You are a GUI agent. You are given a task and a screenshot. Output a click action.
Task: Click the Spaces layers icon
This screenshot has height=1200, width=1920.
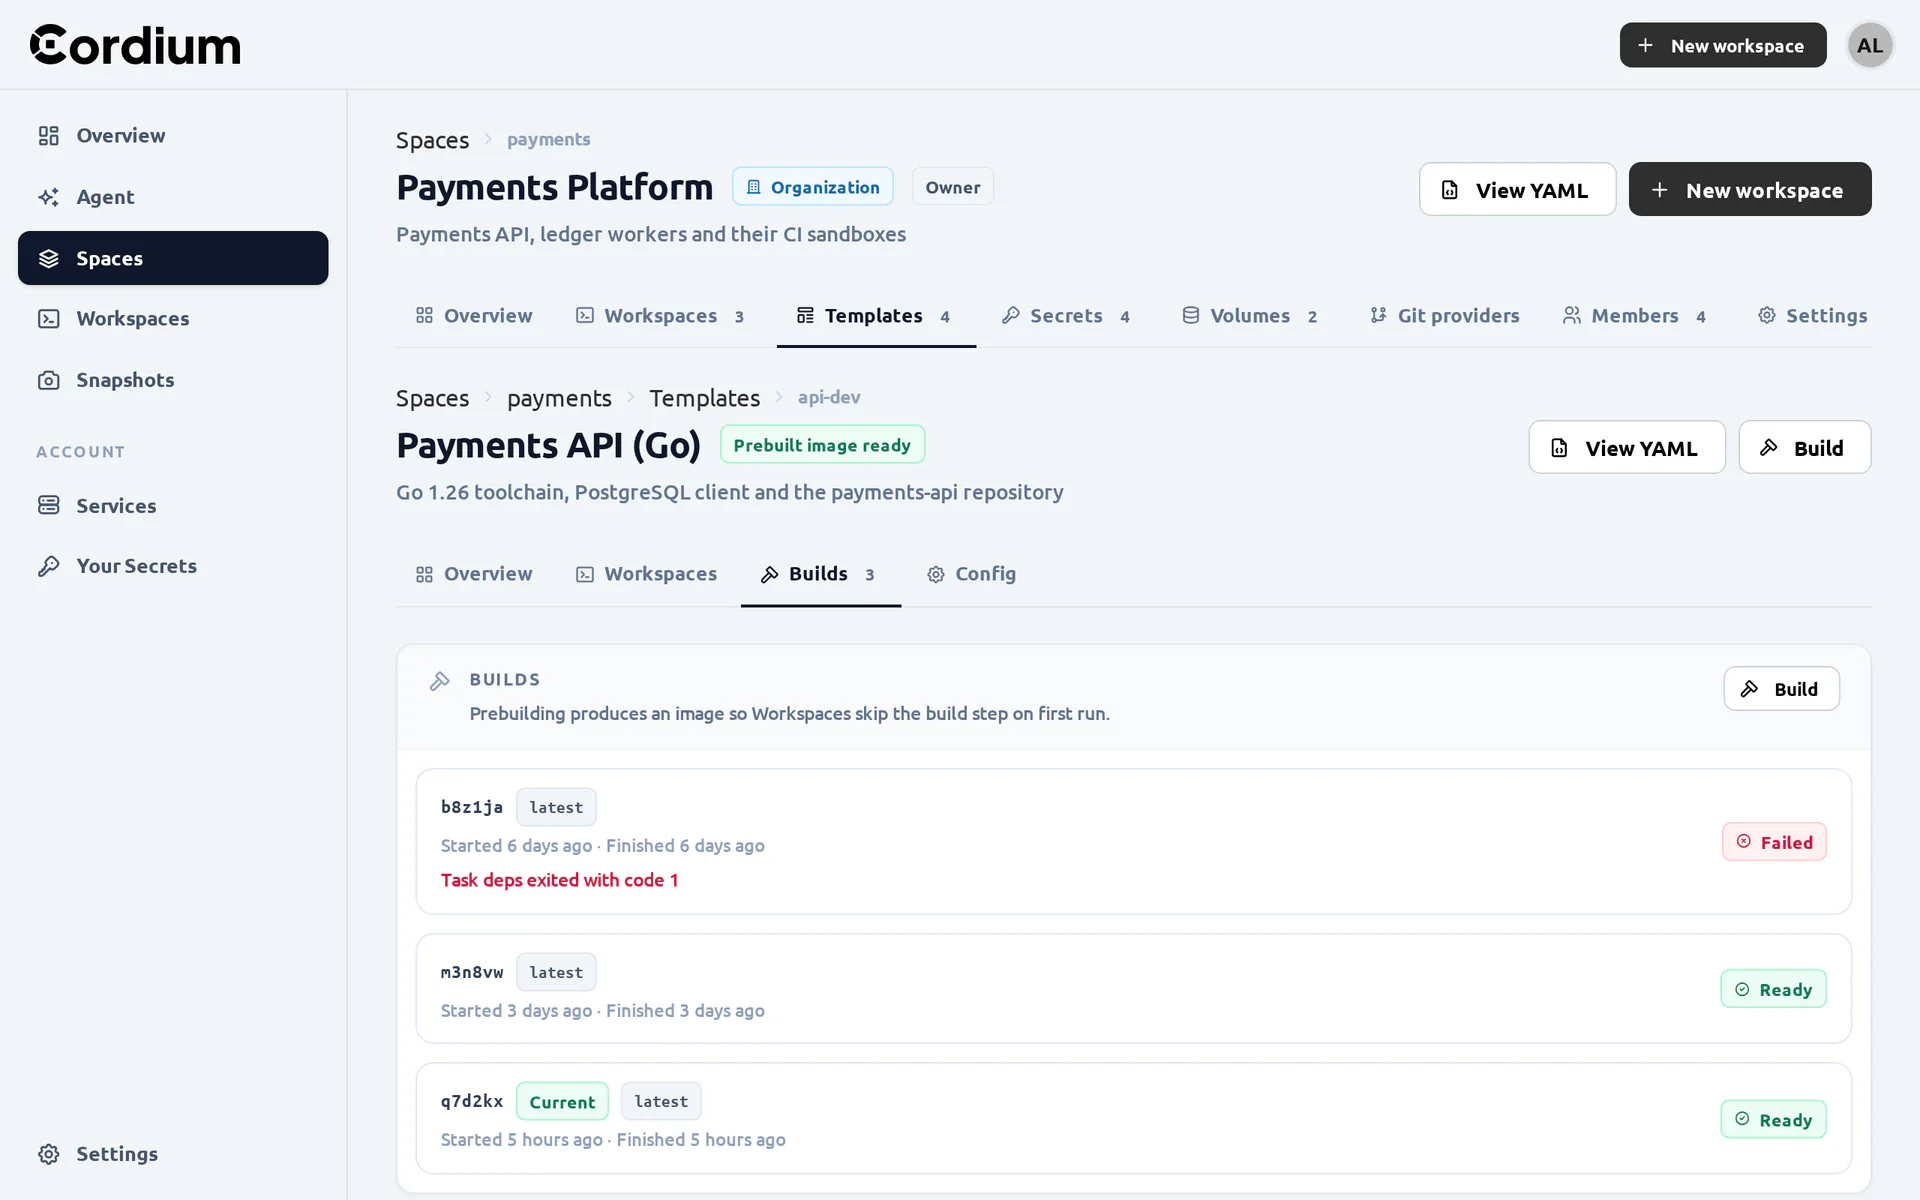pos(49,258)
